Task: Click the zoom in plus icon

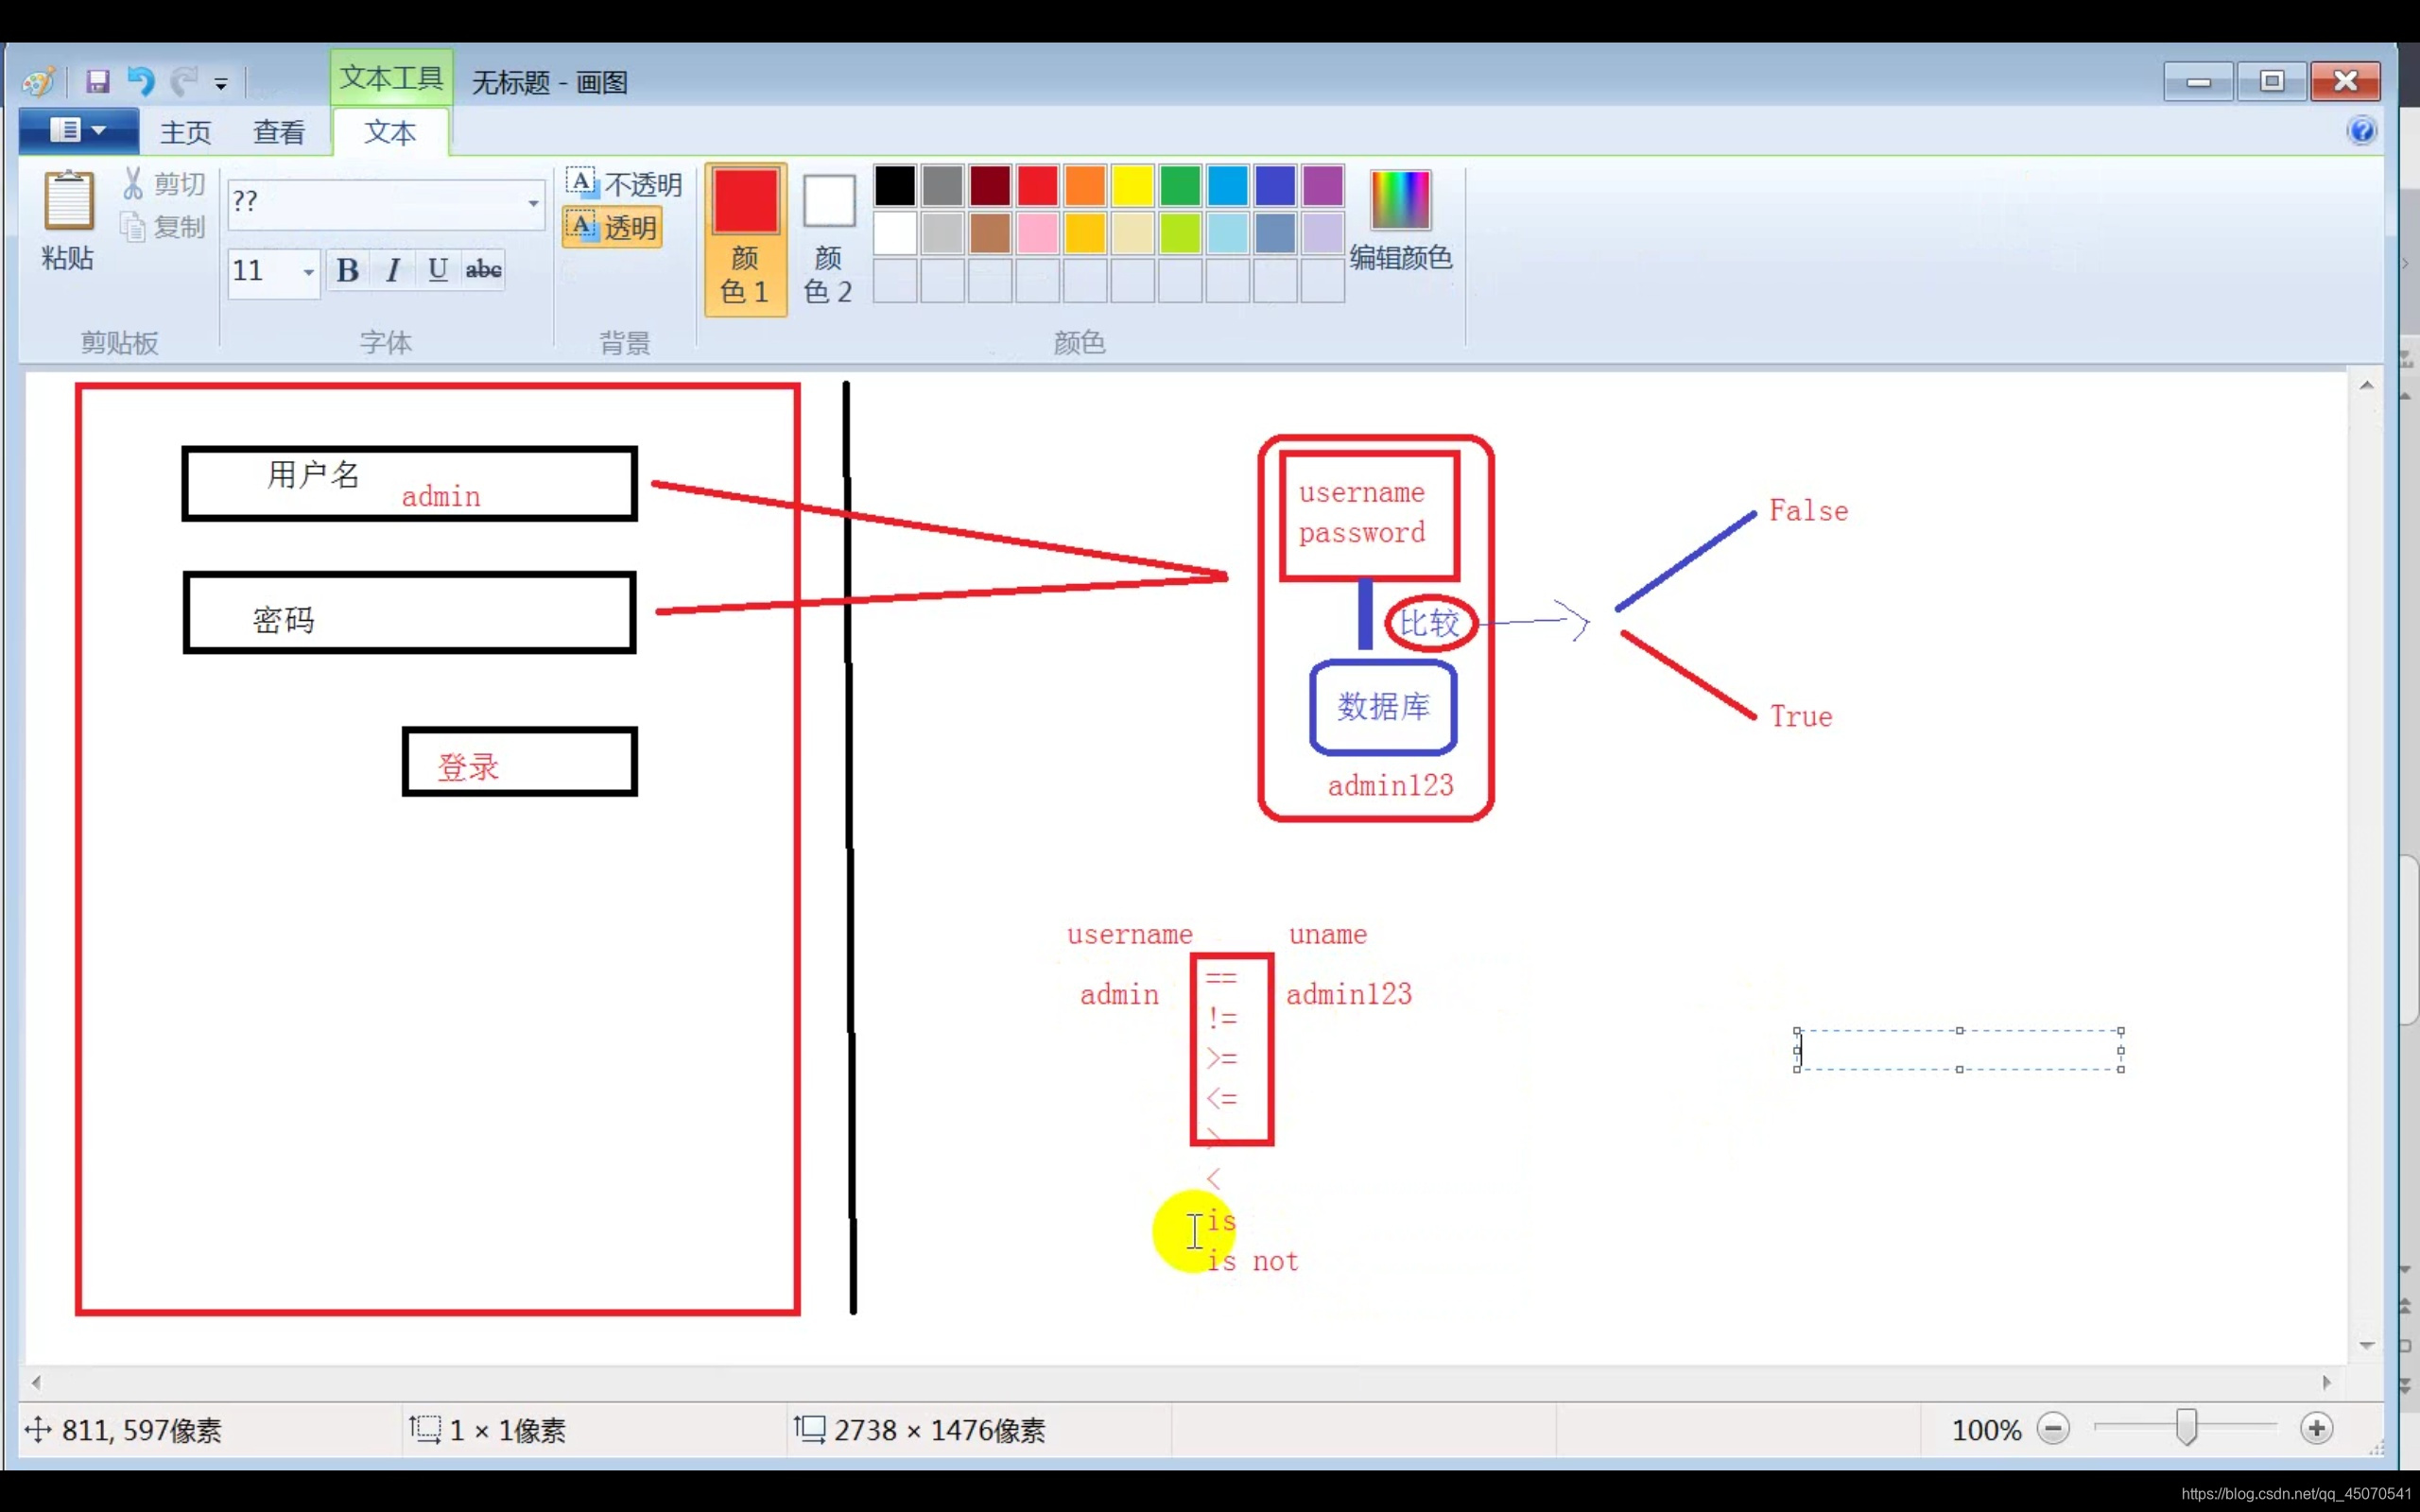Action: [x=2316, y=1428]
